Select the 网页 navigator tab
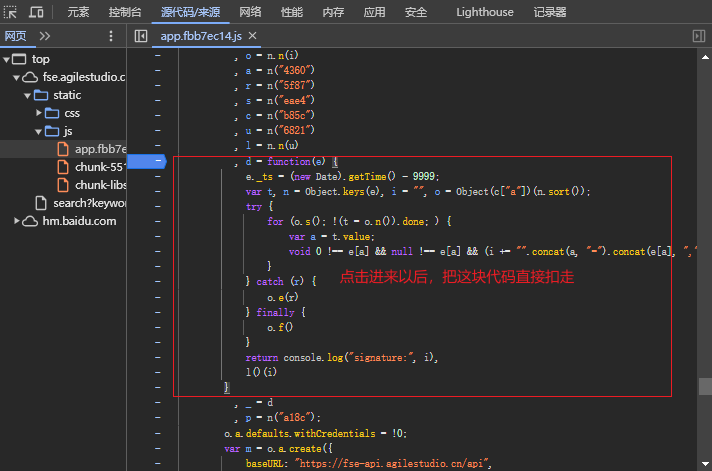This screenshot has width=712, height=471. pos(15,36)
